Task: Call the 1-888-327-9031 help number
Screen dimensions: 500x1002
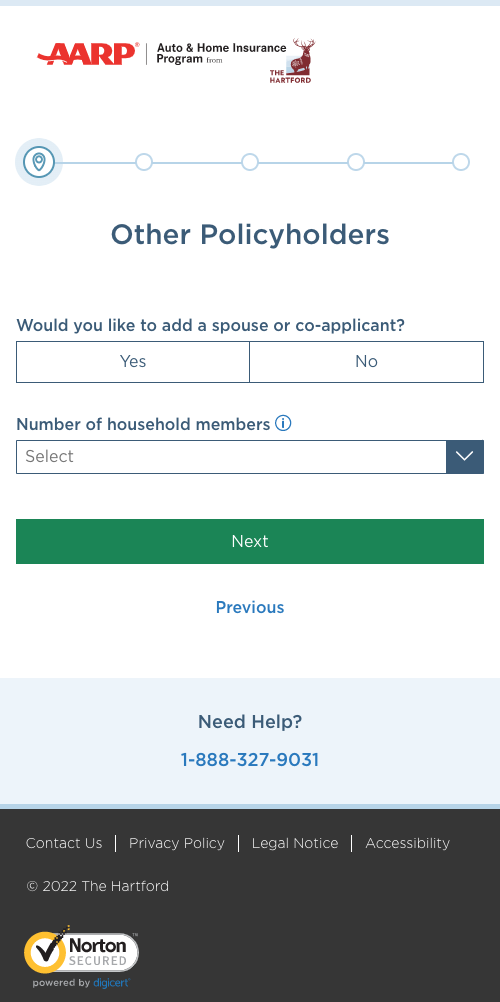Action: (250, 760)
